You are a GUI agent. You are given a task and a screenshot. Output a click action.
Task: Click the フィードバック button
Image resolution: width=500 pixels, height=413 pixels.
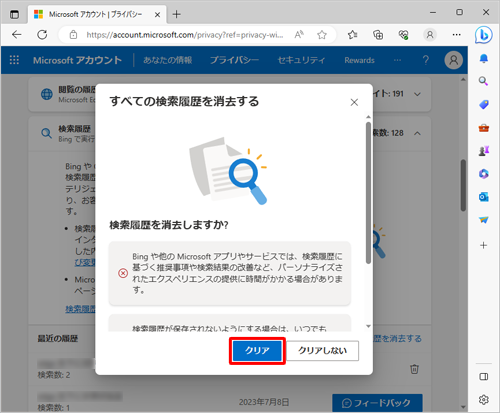tap(377, 403)
